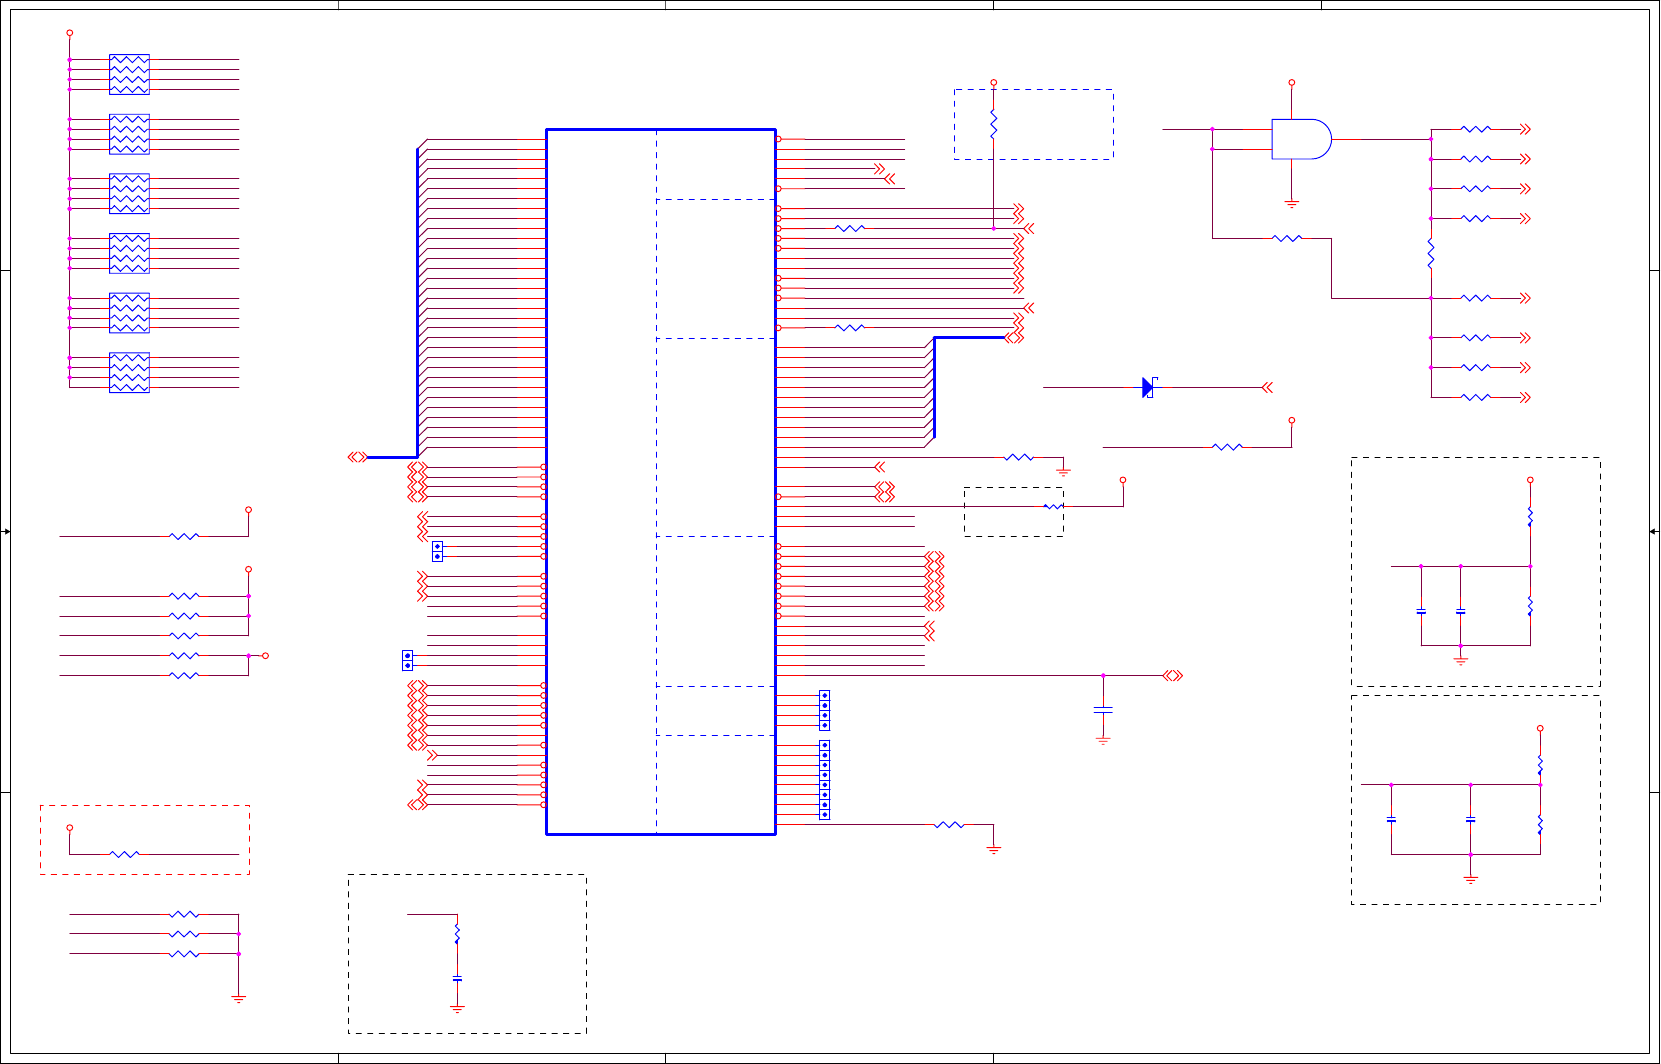Click the ground in the bottom-center dashed box
Screen dimensions: 1661x1064
point(457,1009)
